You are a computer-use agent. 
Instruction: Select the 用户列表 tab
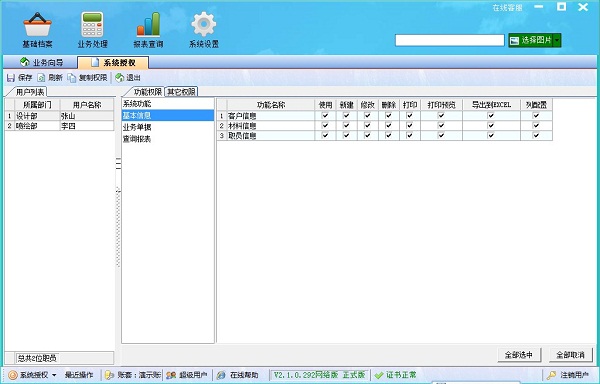pyautogui.click(x=30, y=92)
